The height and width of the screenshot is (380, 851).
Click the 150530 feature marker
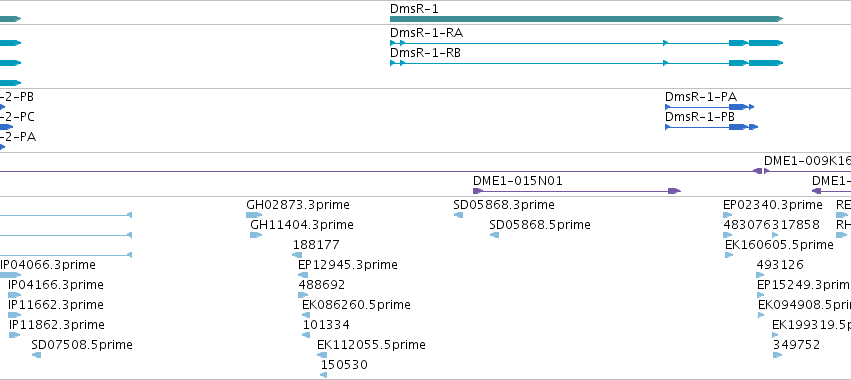(x=323, y=375)
